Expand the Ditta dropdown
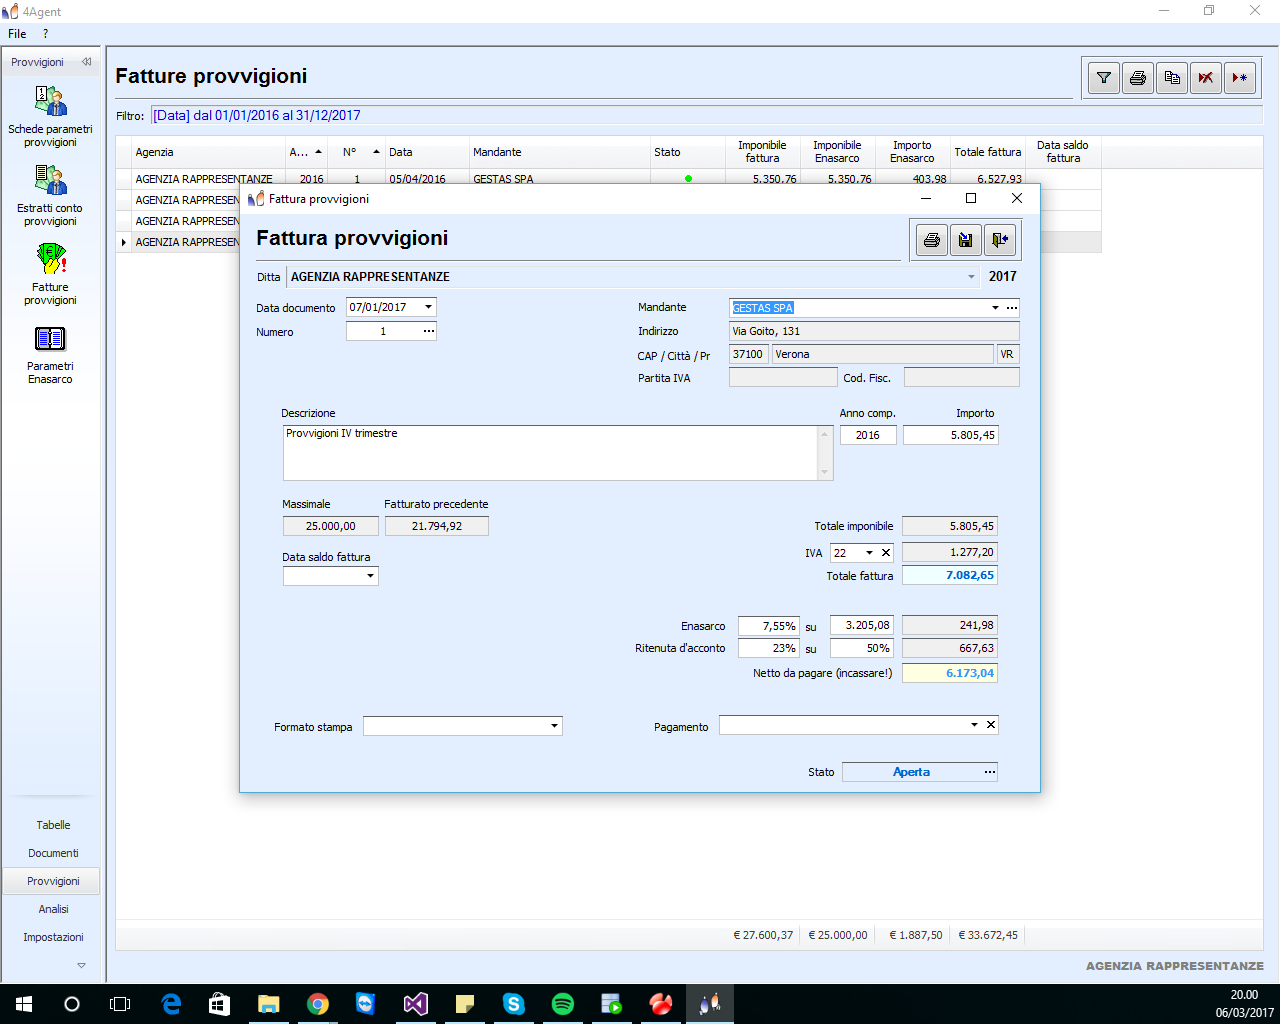This screenshot has width=1280, height=1024. tap(971, 277)
